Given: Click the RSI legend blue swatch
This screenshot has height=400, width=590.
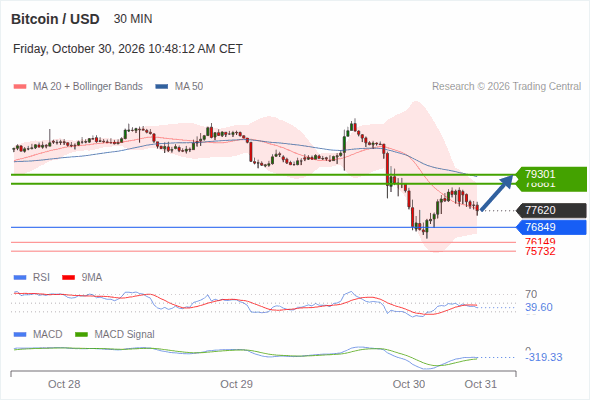Looking at the screenshot, I should (x=20, y=278).
